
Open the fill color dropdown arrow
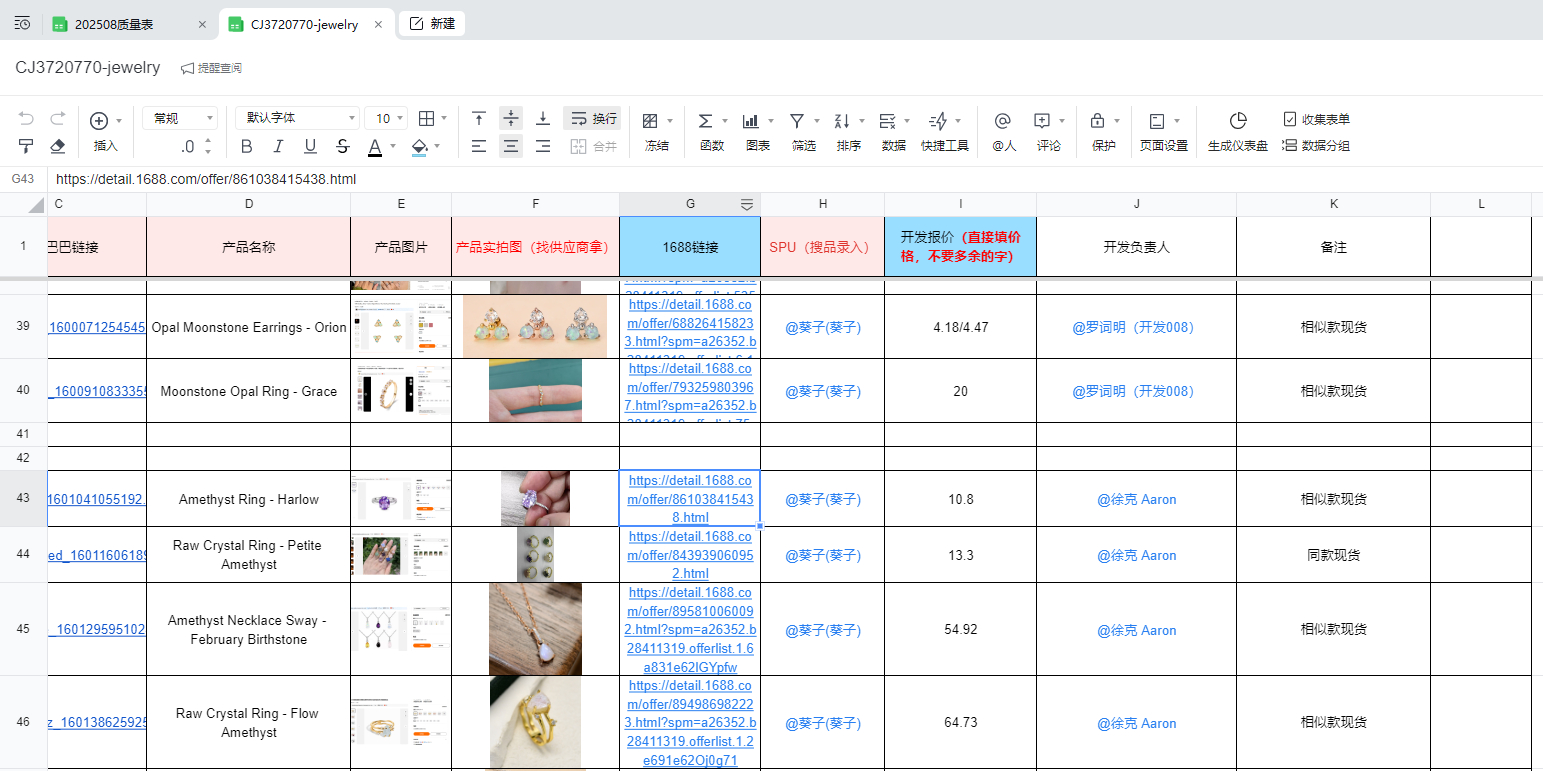click(437, 147)
